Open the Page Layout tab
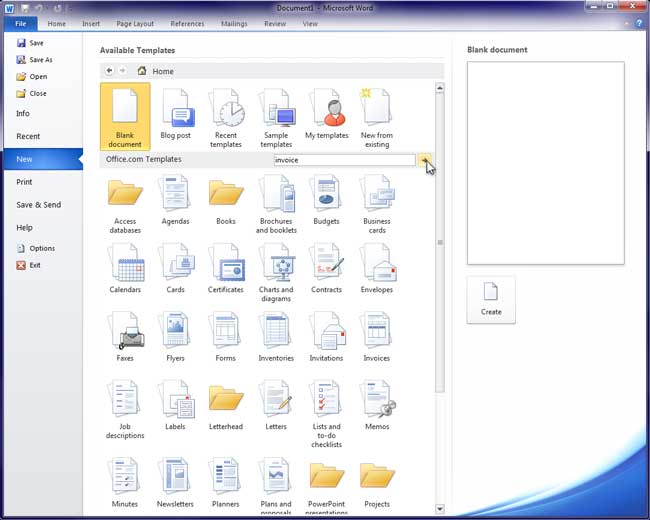650x520 pixels. point(135,24)
